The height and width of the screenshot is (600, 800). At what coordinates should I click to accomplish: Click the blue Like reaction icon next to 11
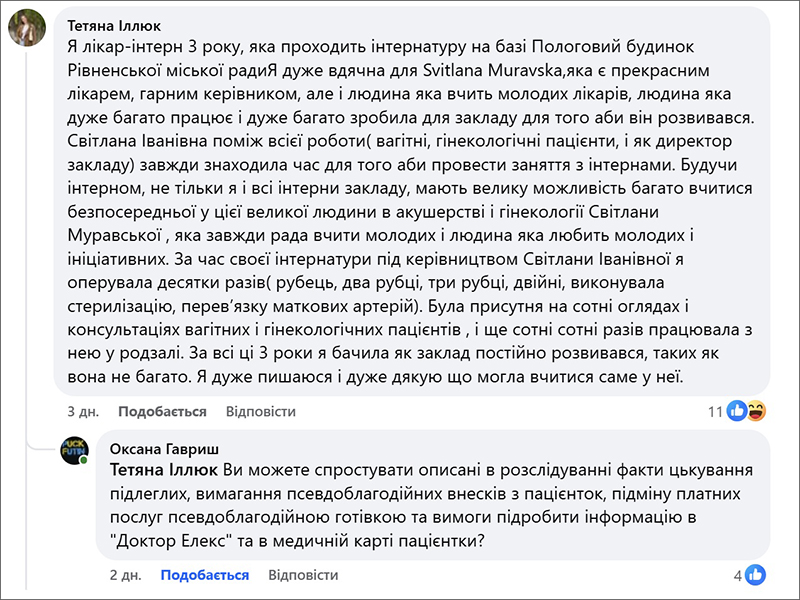[x=737, y=411]
